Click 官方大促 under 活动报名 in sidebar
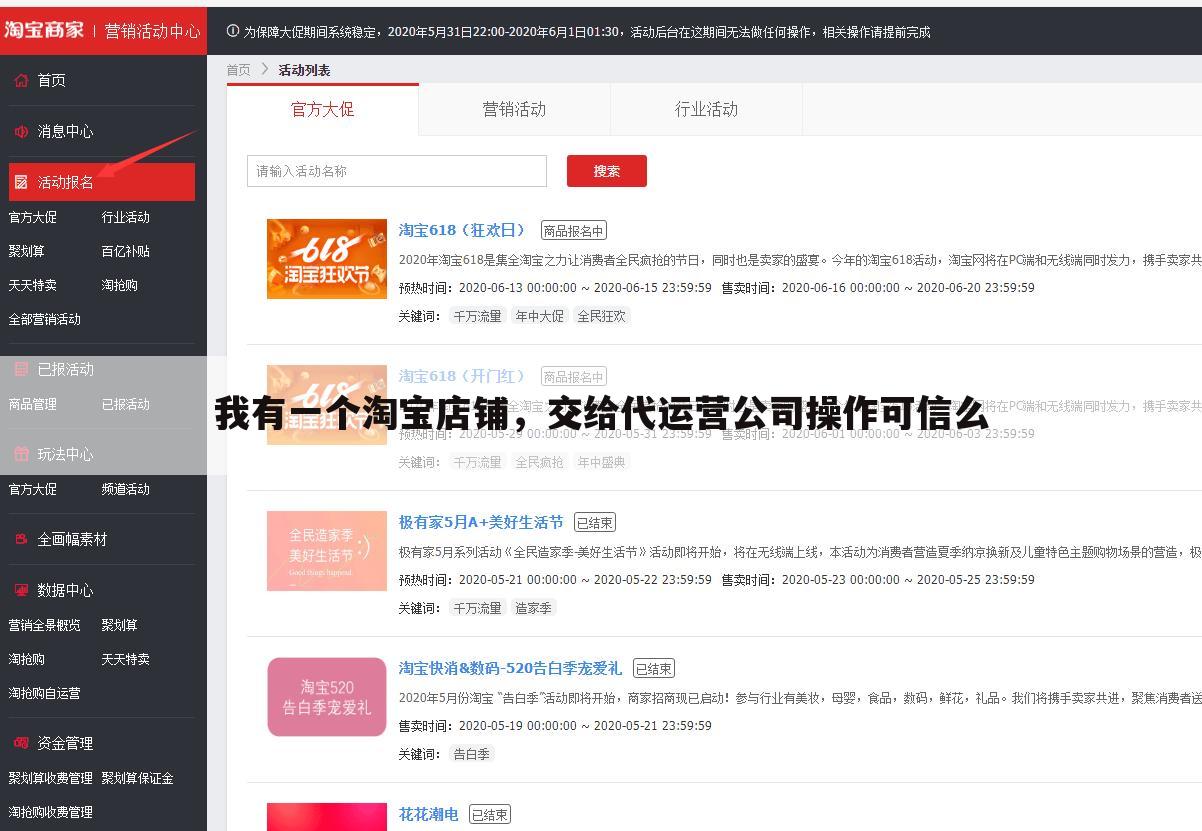The width and height of the screenshot is (1202, 831). tap(33, 217)
